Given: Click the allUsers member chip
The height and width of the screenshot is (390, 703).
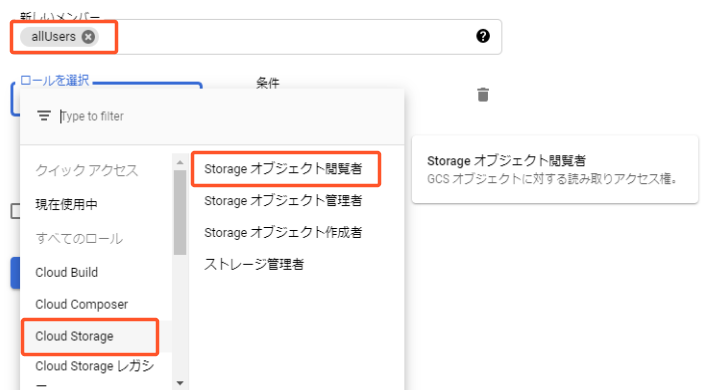Looking at the screenshot, I should pyautogui.click(x=53, y=37).
